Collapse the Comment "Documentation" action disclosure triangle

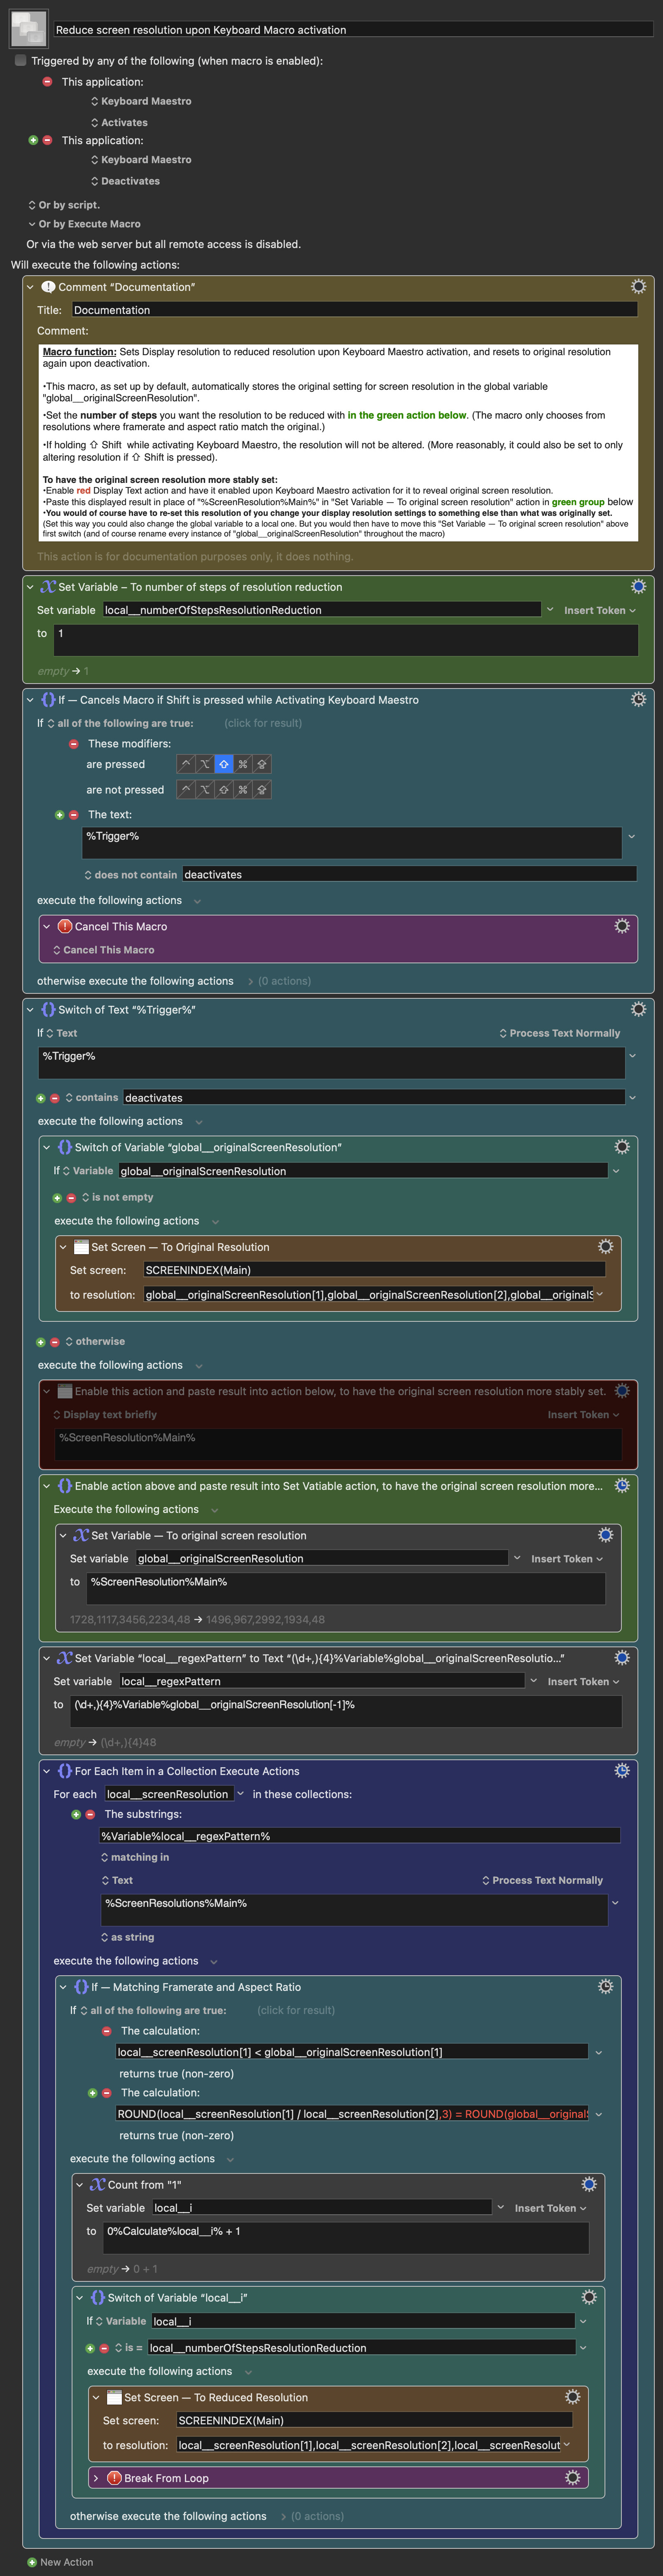coord(30,287)
